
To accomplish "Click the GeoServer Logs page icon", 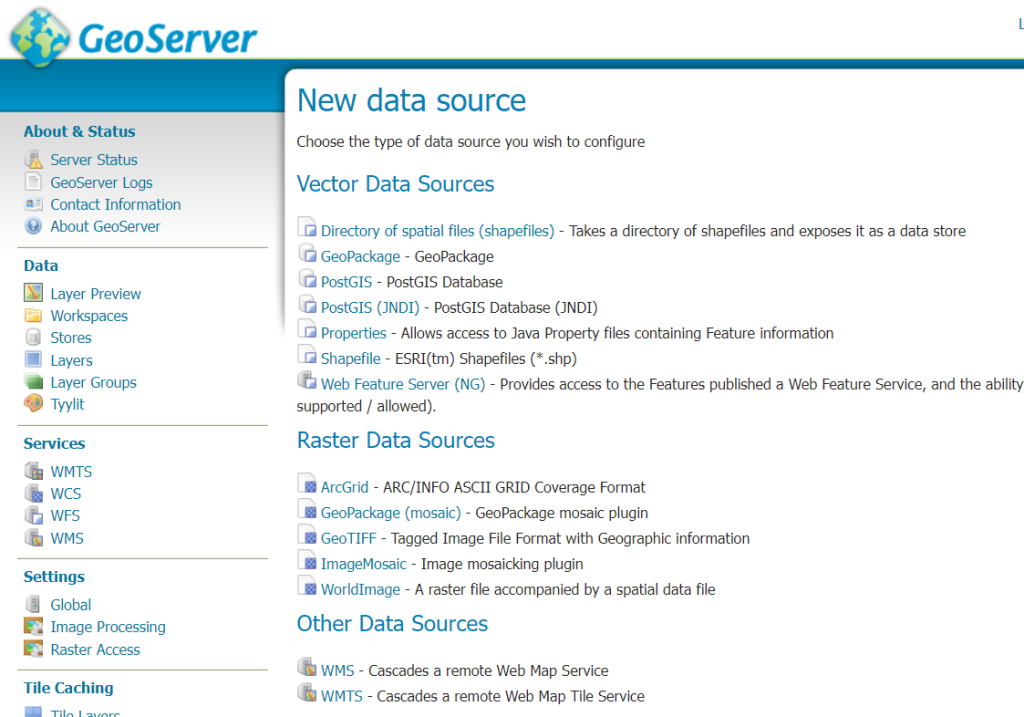I will tap(33, 182).
